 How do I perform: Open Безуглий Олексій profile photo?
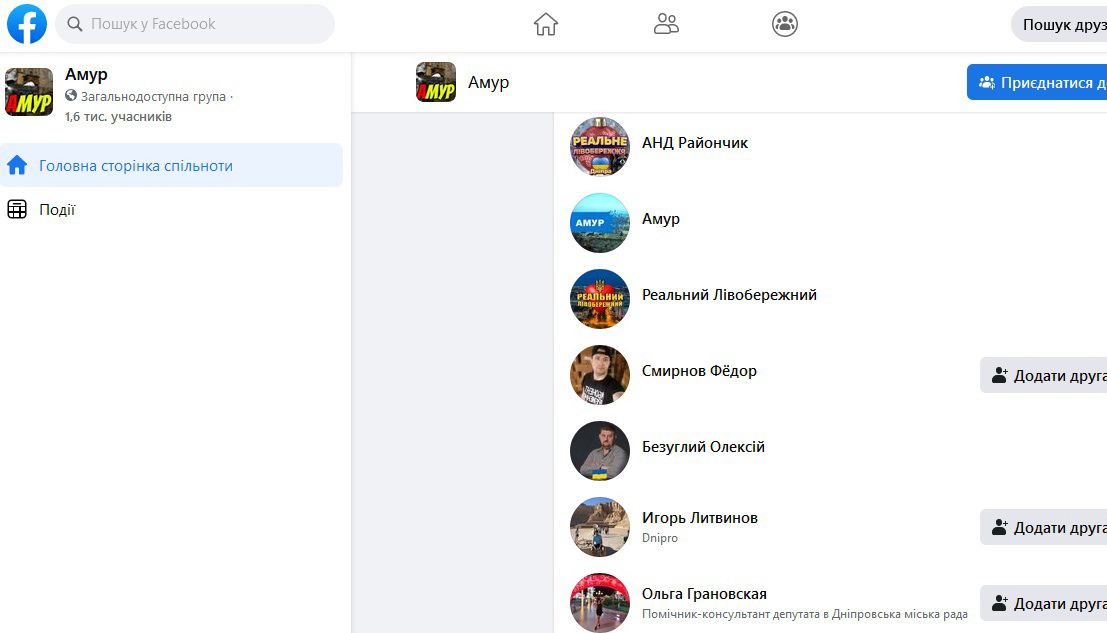pos(599,451)
